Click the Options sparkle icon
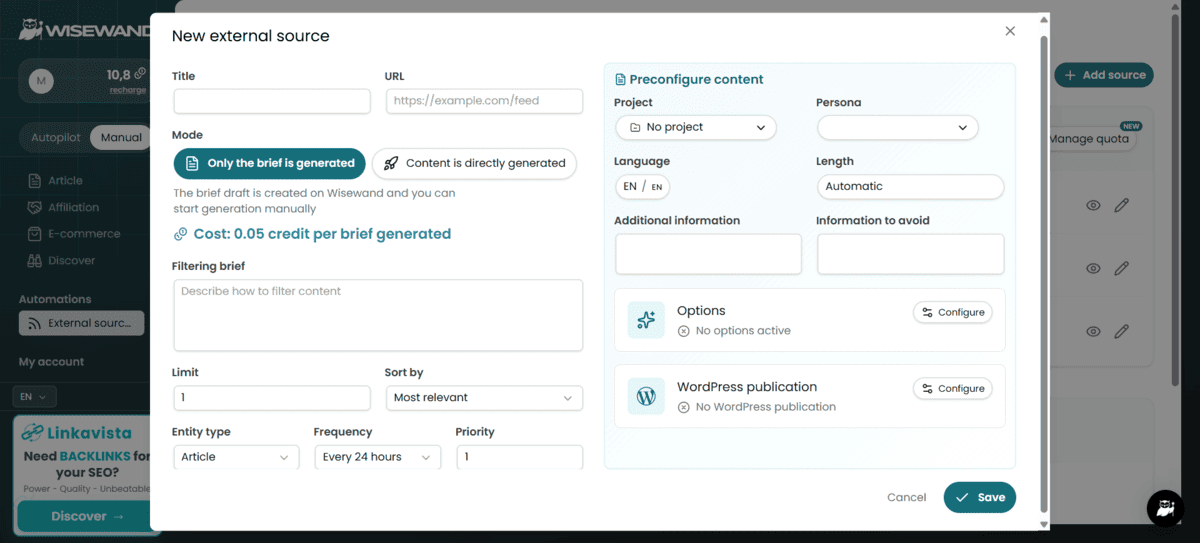Image resolution: width=1200 pixels, height=543 pixels. (646, 320)
